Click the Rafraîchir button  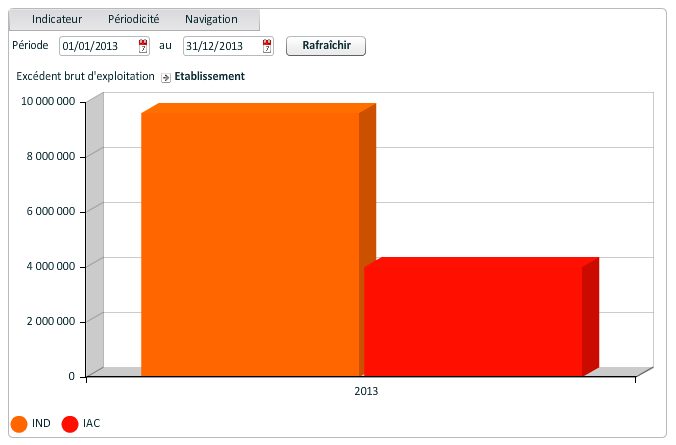[x=326, y=46]
